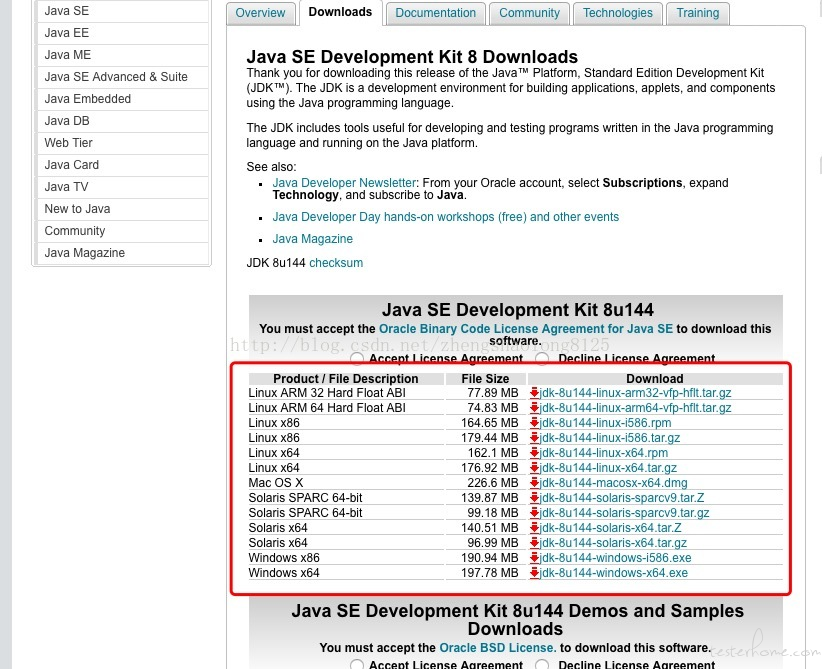The width and height of the screenshot is (822, 669).
Task: Open the Documentation tab
Action: pyautogui.click(x=436, y=13)
